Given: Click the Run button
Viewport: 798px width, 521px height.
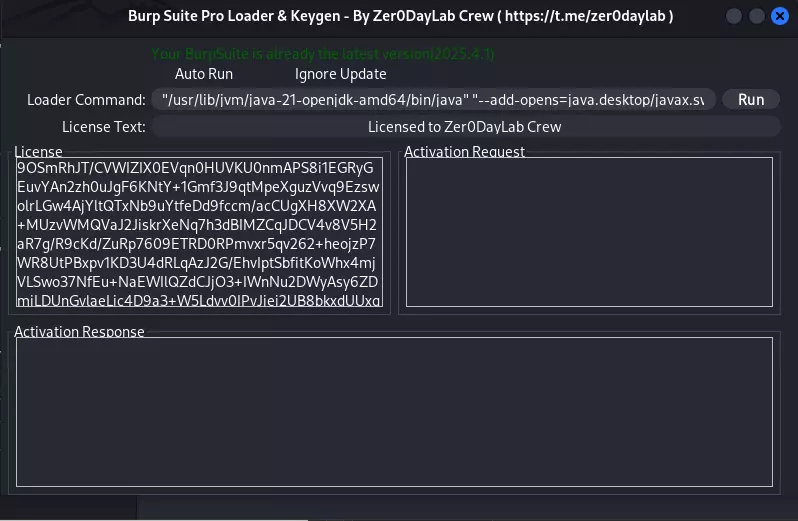Looking at the screenshot, I should tap(751, 100).
